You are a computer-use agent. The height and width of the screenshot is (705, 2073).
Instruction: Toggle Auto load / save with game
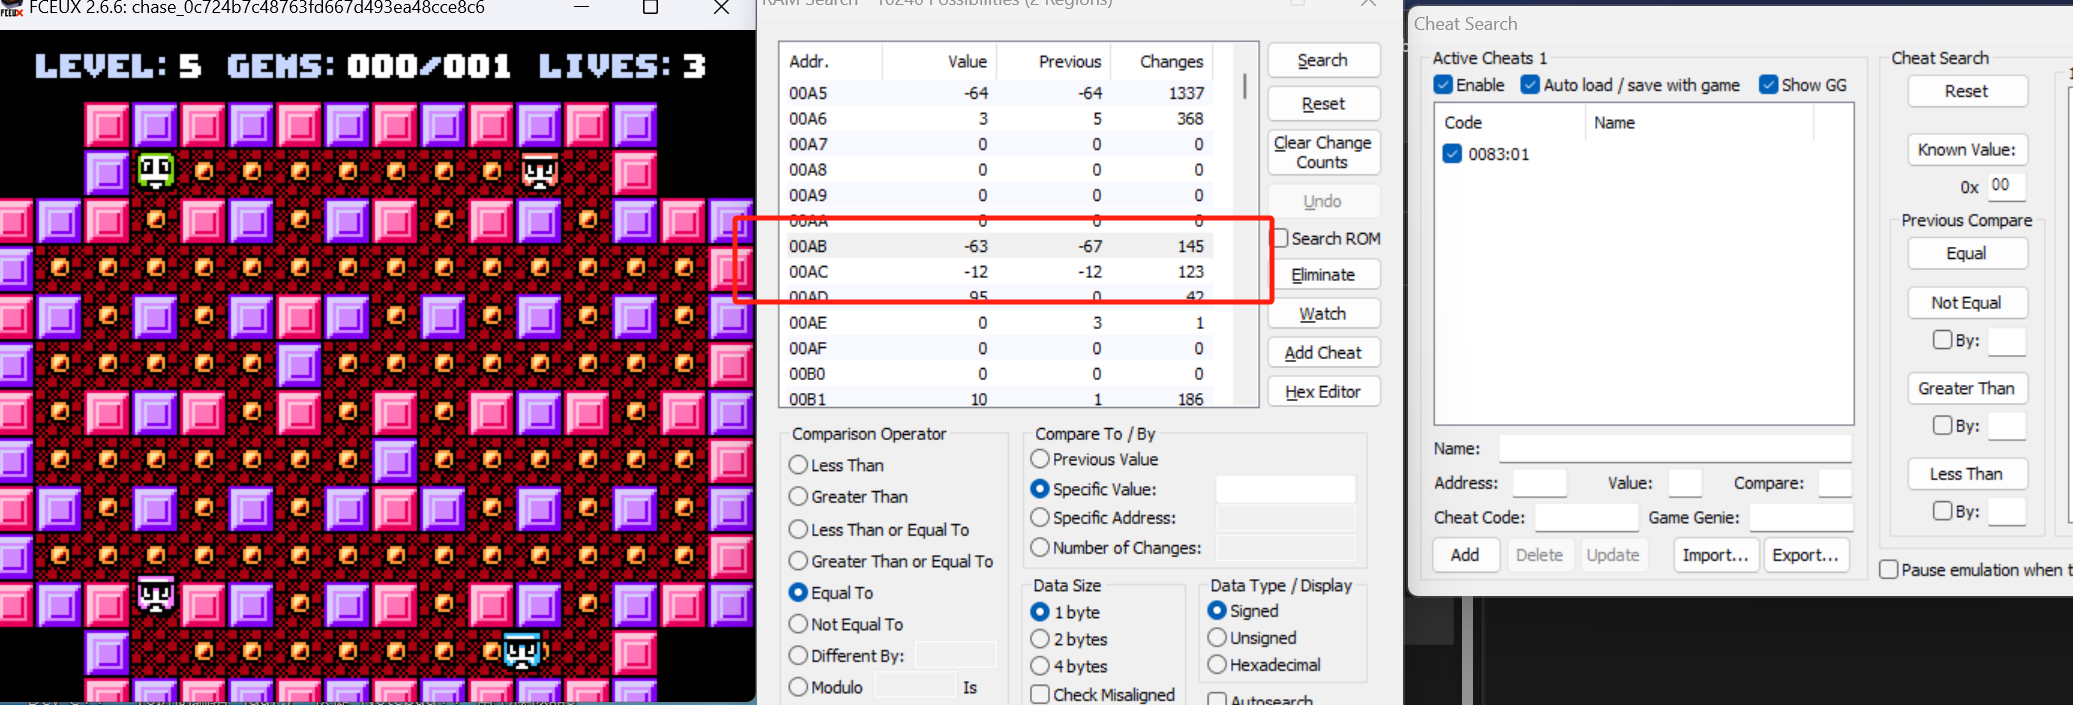click(1530, 85)
